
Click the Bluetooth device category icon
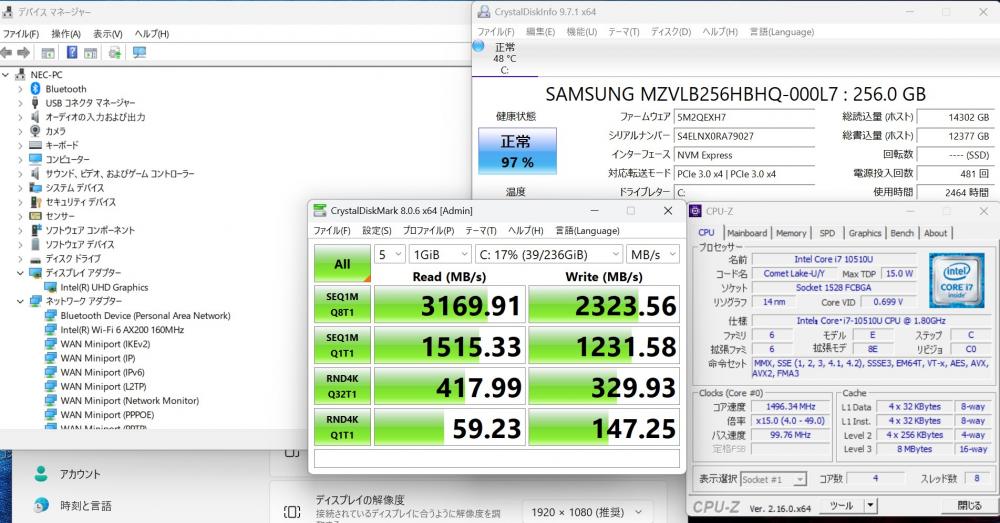click(36, 89)
